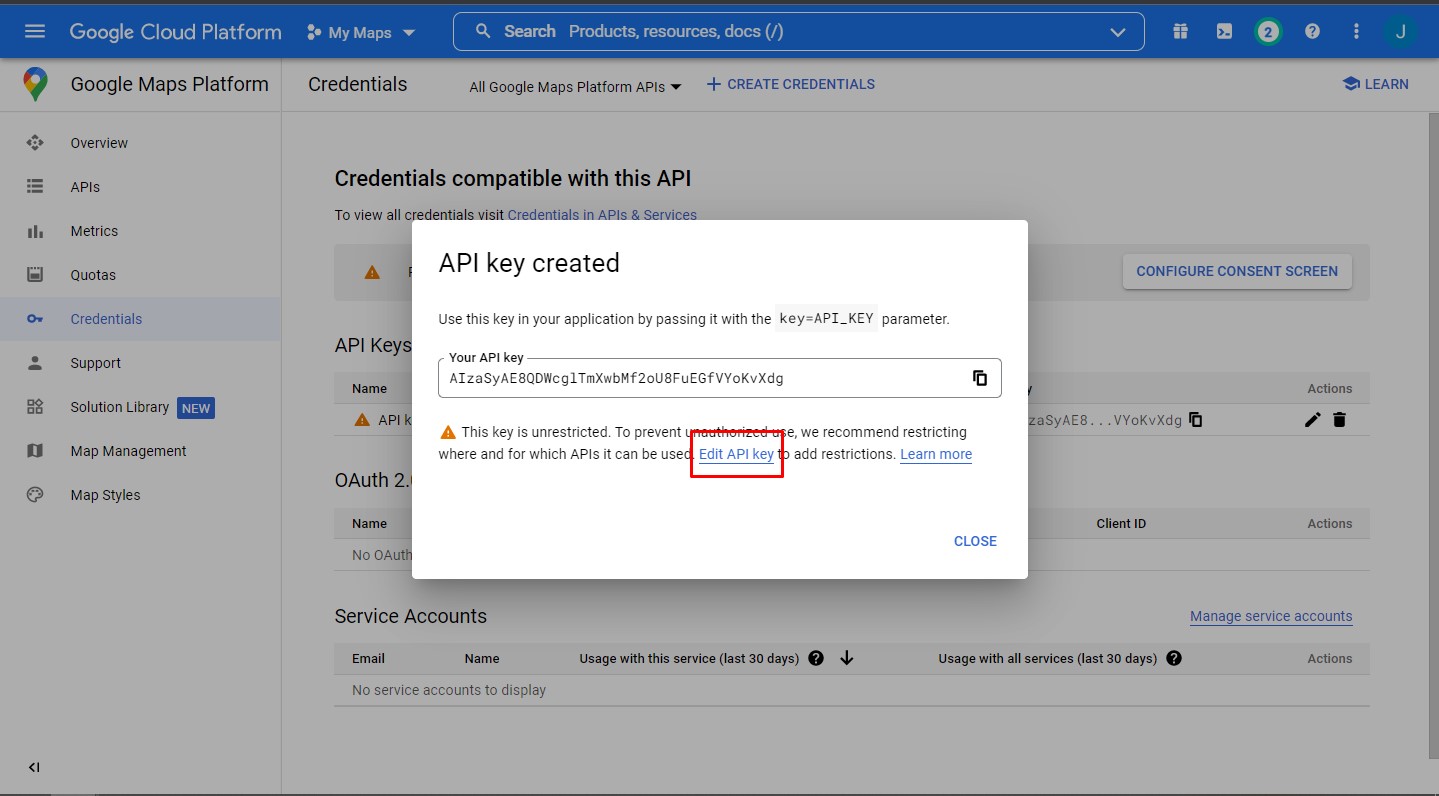The height and width of the screenshot is (796, 1439).
Task: Click Edit API key link
Action: [736, 454]
